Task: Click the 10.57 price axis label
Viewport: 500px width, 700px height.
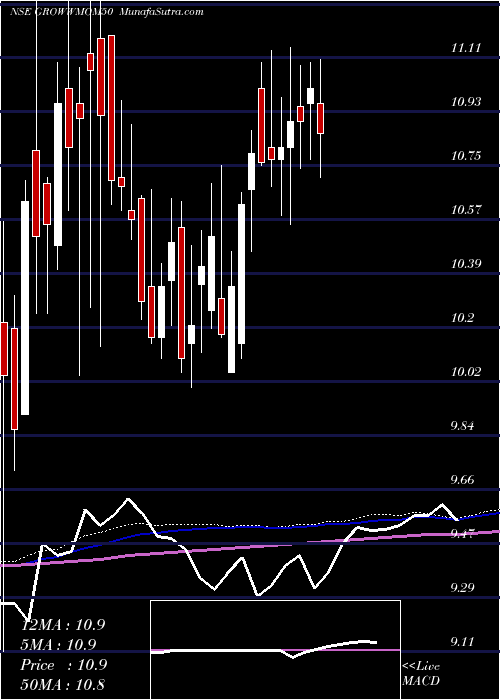Action: [466, 210]
